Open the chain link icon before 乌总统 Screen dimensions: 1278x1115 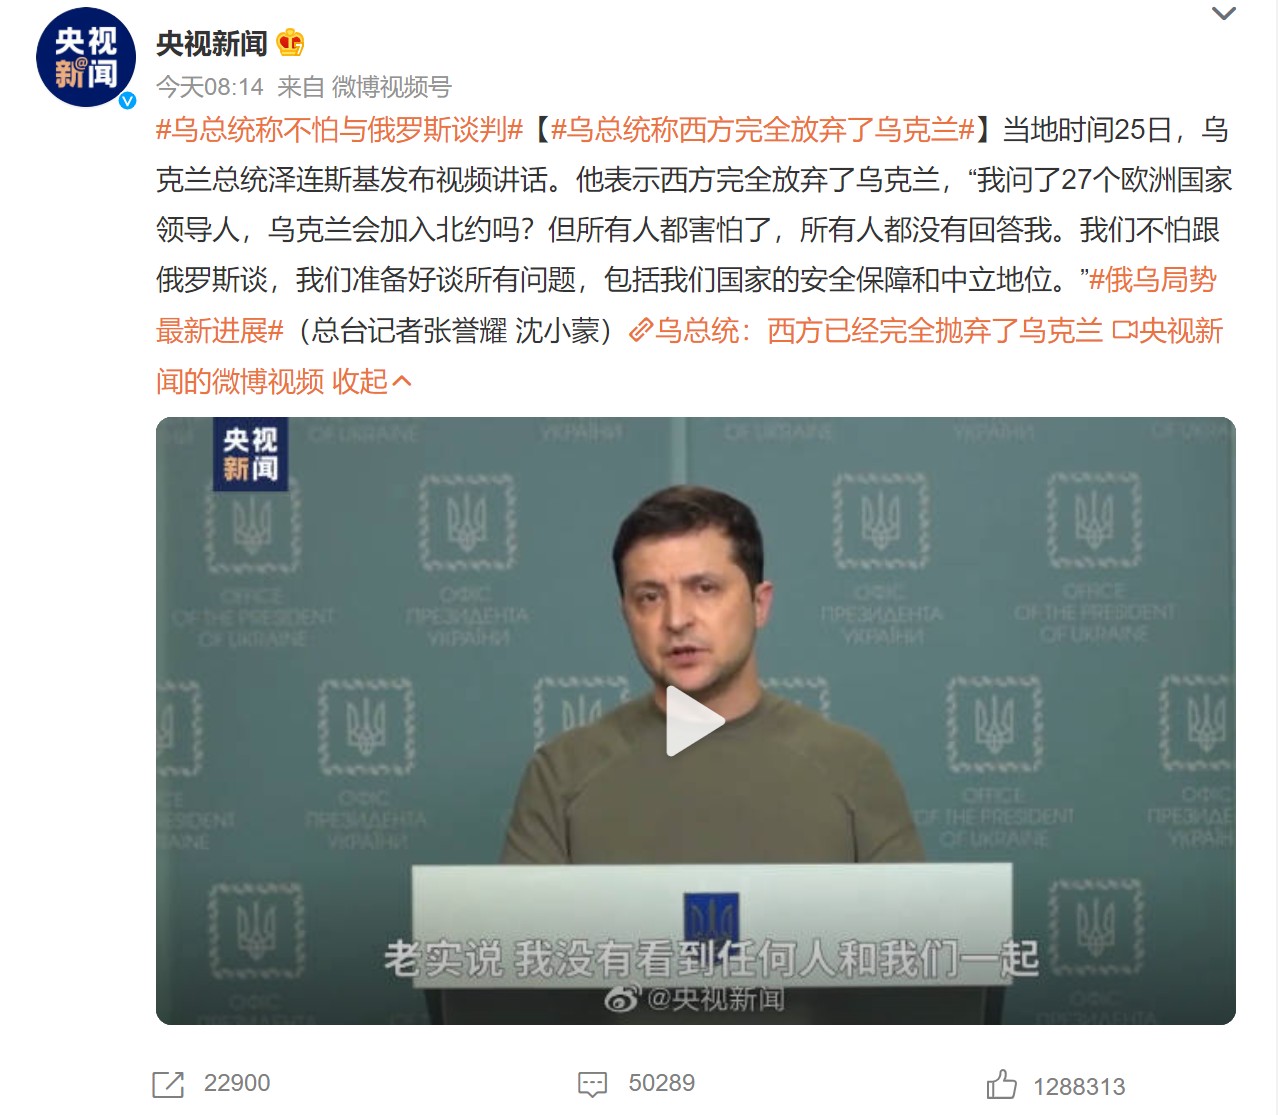point(641,331)
